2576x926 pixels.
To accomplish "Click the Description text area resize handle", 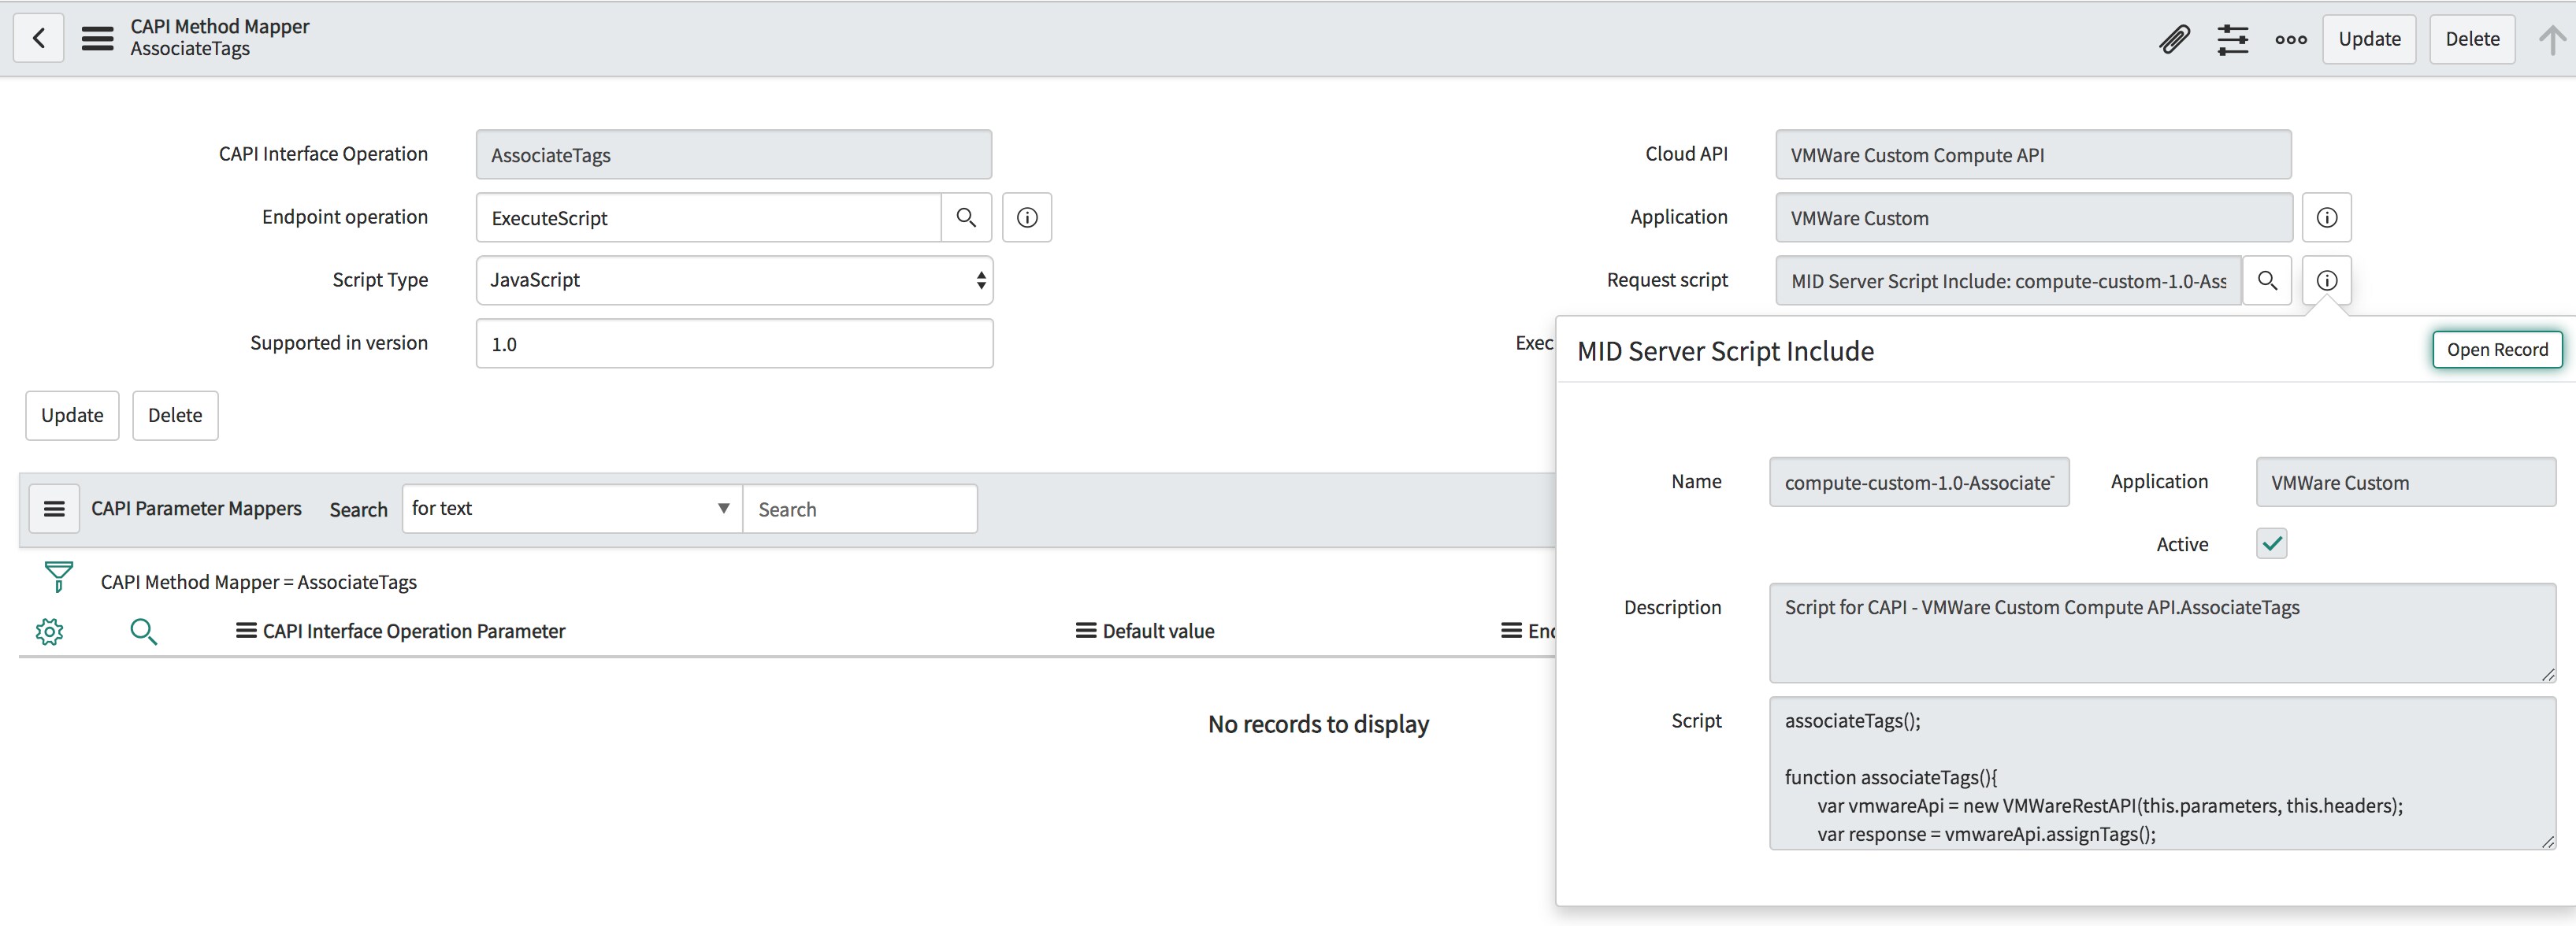I will pyautogui.click(x=2547, y=675).
